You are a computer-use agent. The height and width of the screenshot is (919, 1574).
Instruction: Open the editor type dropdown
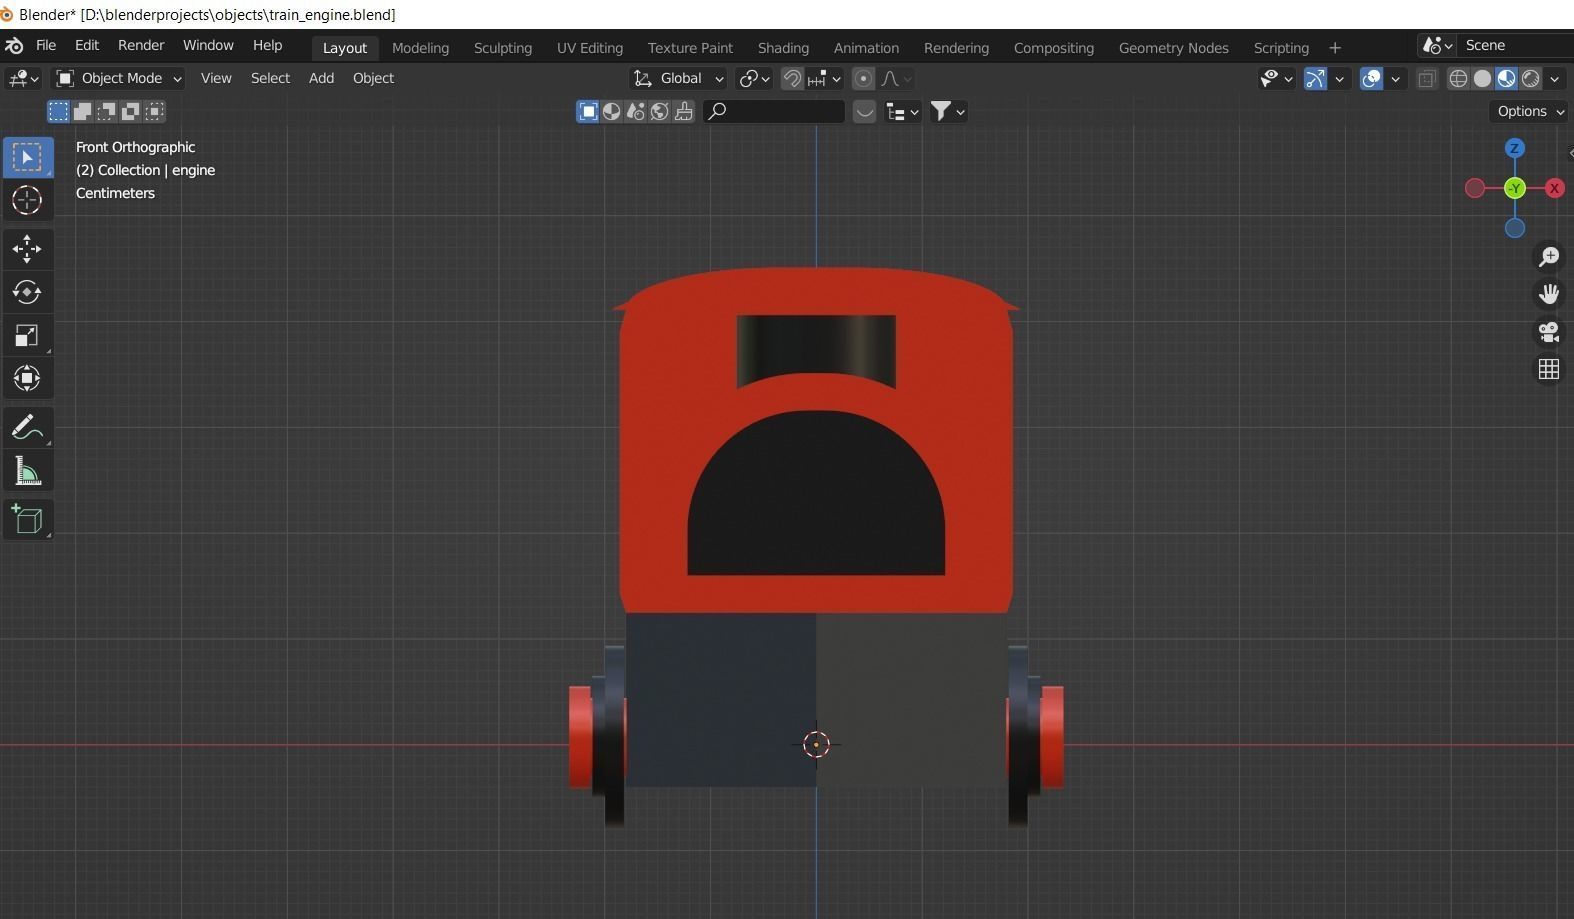[23, 78]
